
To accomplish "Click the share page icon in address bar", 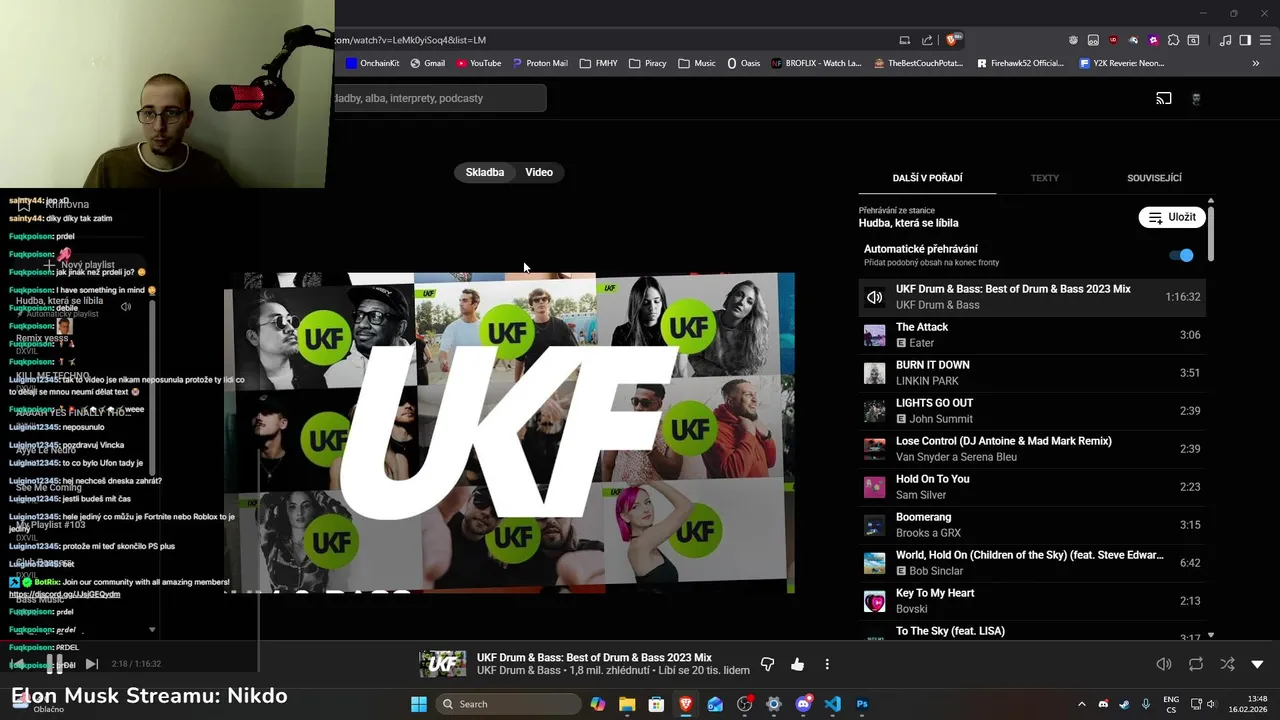I will [x=927, y=40].
